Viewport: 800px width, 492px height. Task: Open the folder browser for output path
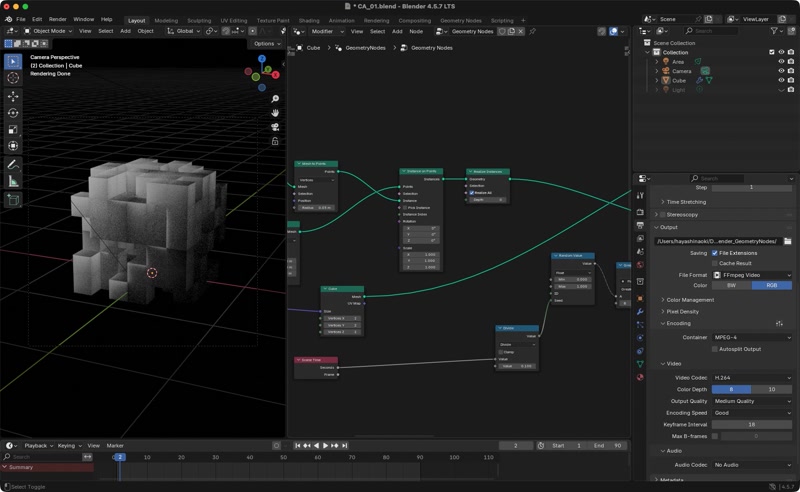[788, 241]
